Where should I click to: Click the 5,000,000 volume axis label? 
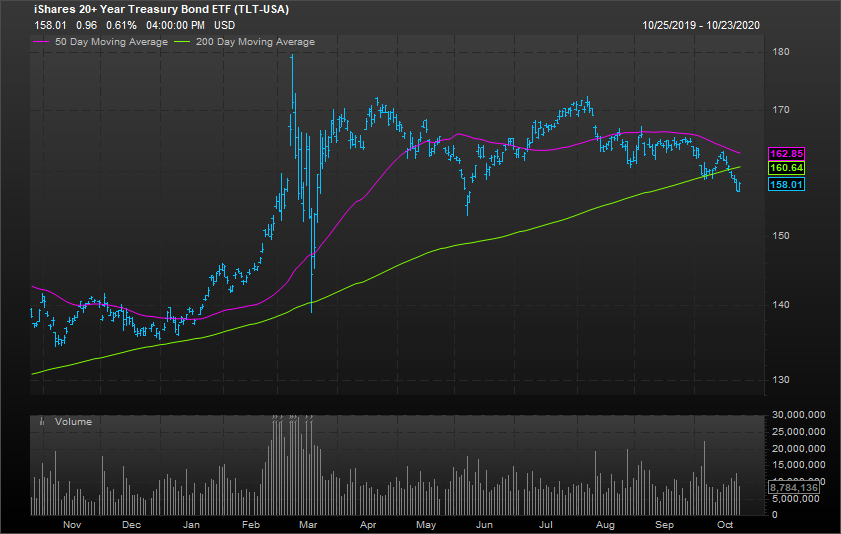pyautogui.click(x=795, y=499)
